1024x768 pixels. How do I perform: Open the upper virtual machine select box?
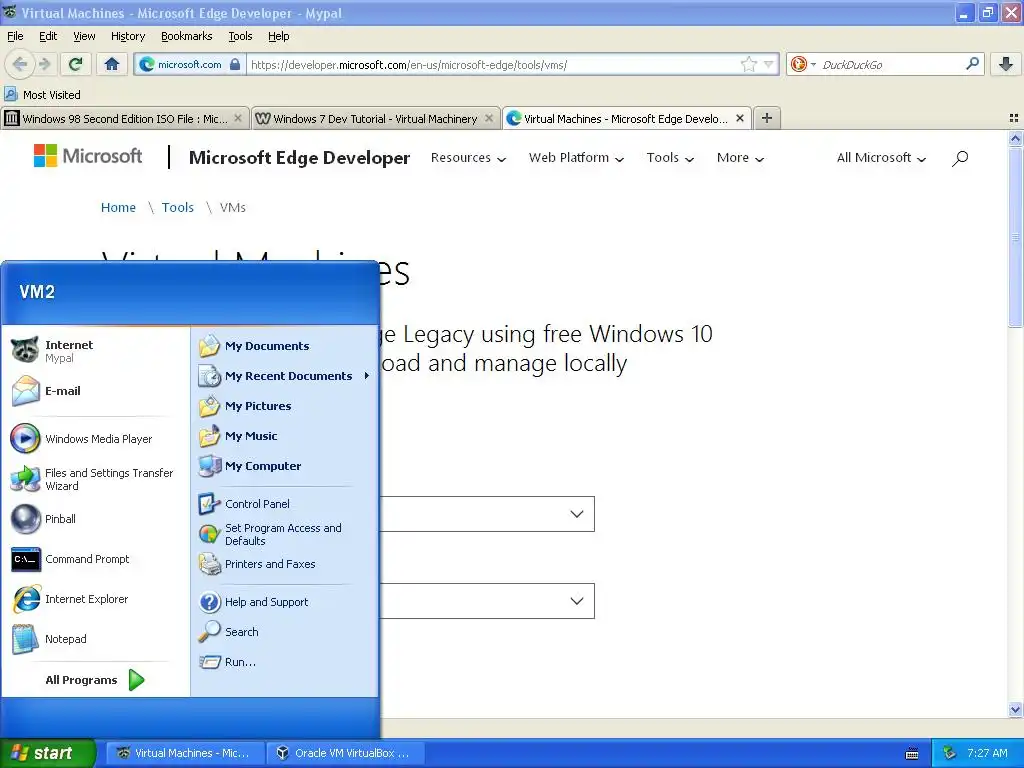487,514
